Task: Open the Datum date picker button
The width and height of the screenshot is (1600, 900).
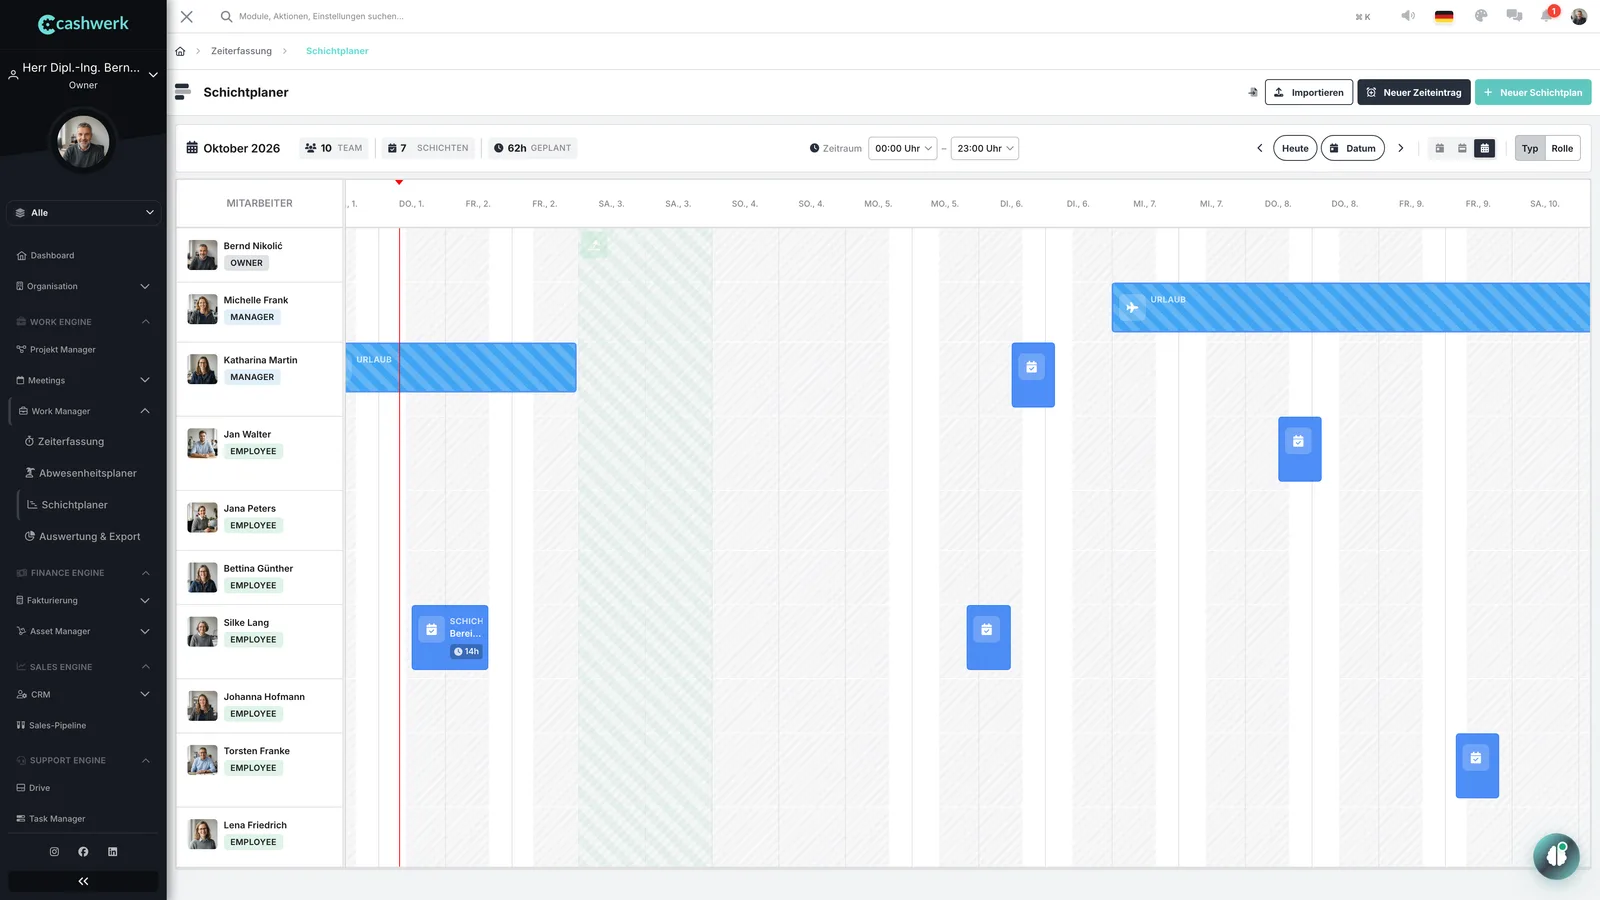Action: (1353, 148)
